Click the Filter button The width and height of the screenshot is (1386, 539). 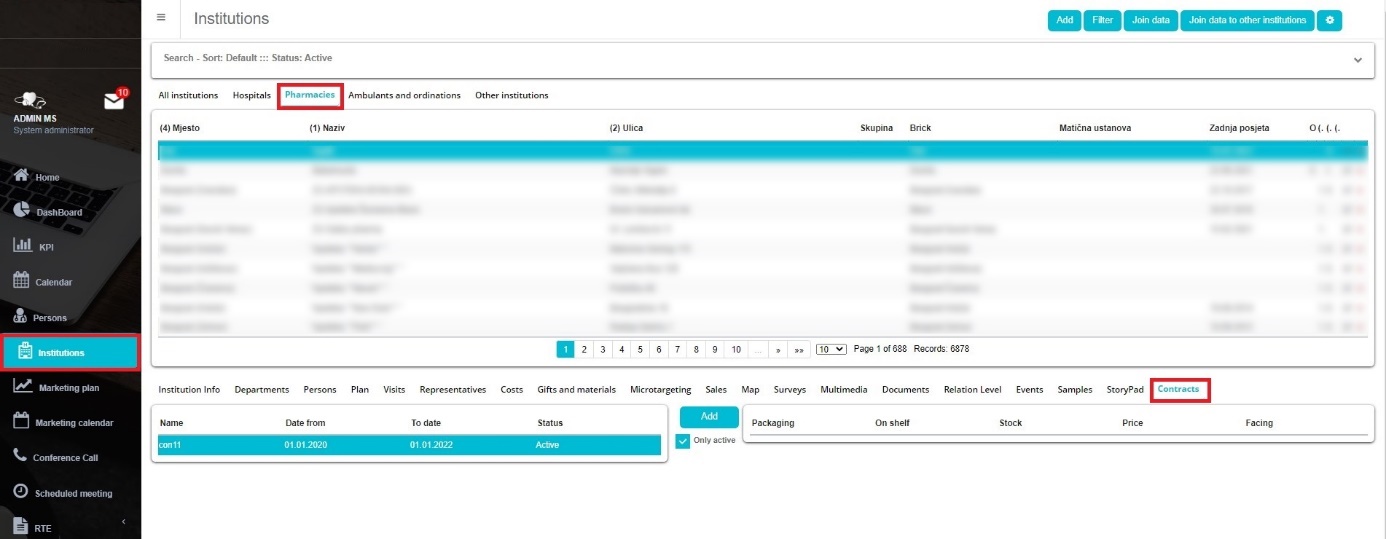point(1102,20)
